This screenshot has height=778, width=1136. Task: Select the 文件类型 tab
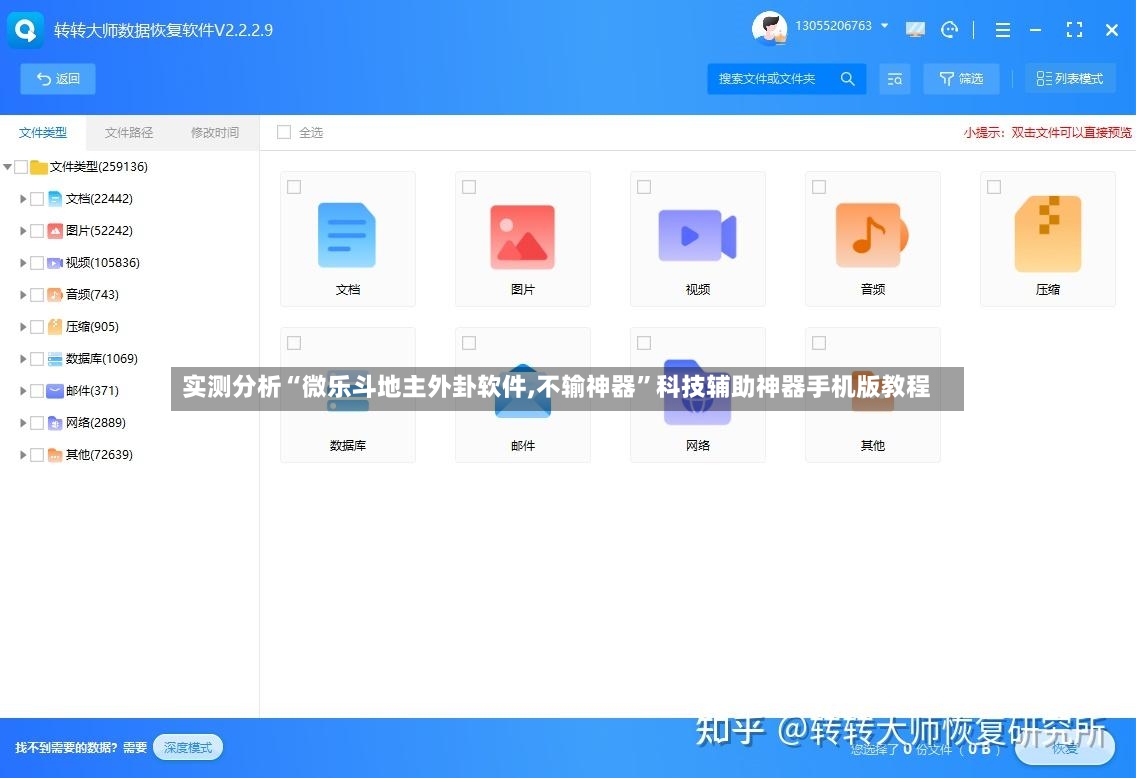tap(43, 133)
